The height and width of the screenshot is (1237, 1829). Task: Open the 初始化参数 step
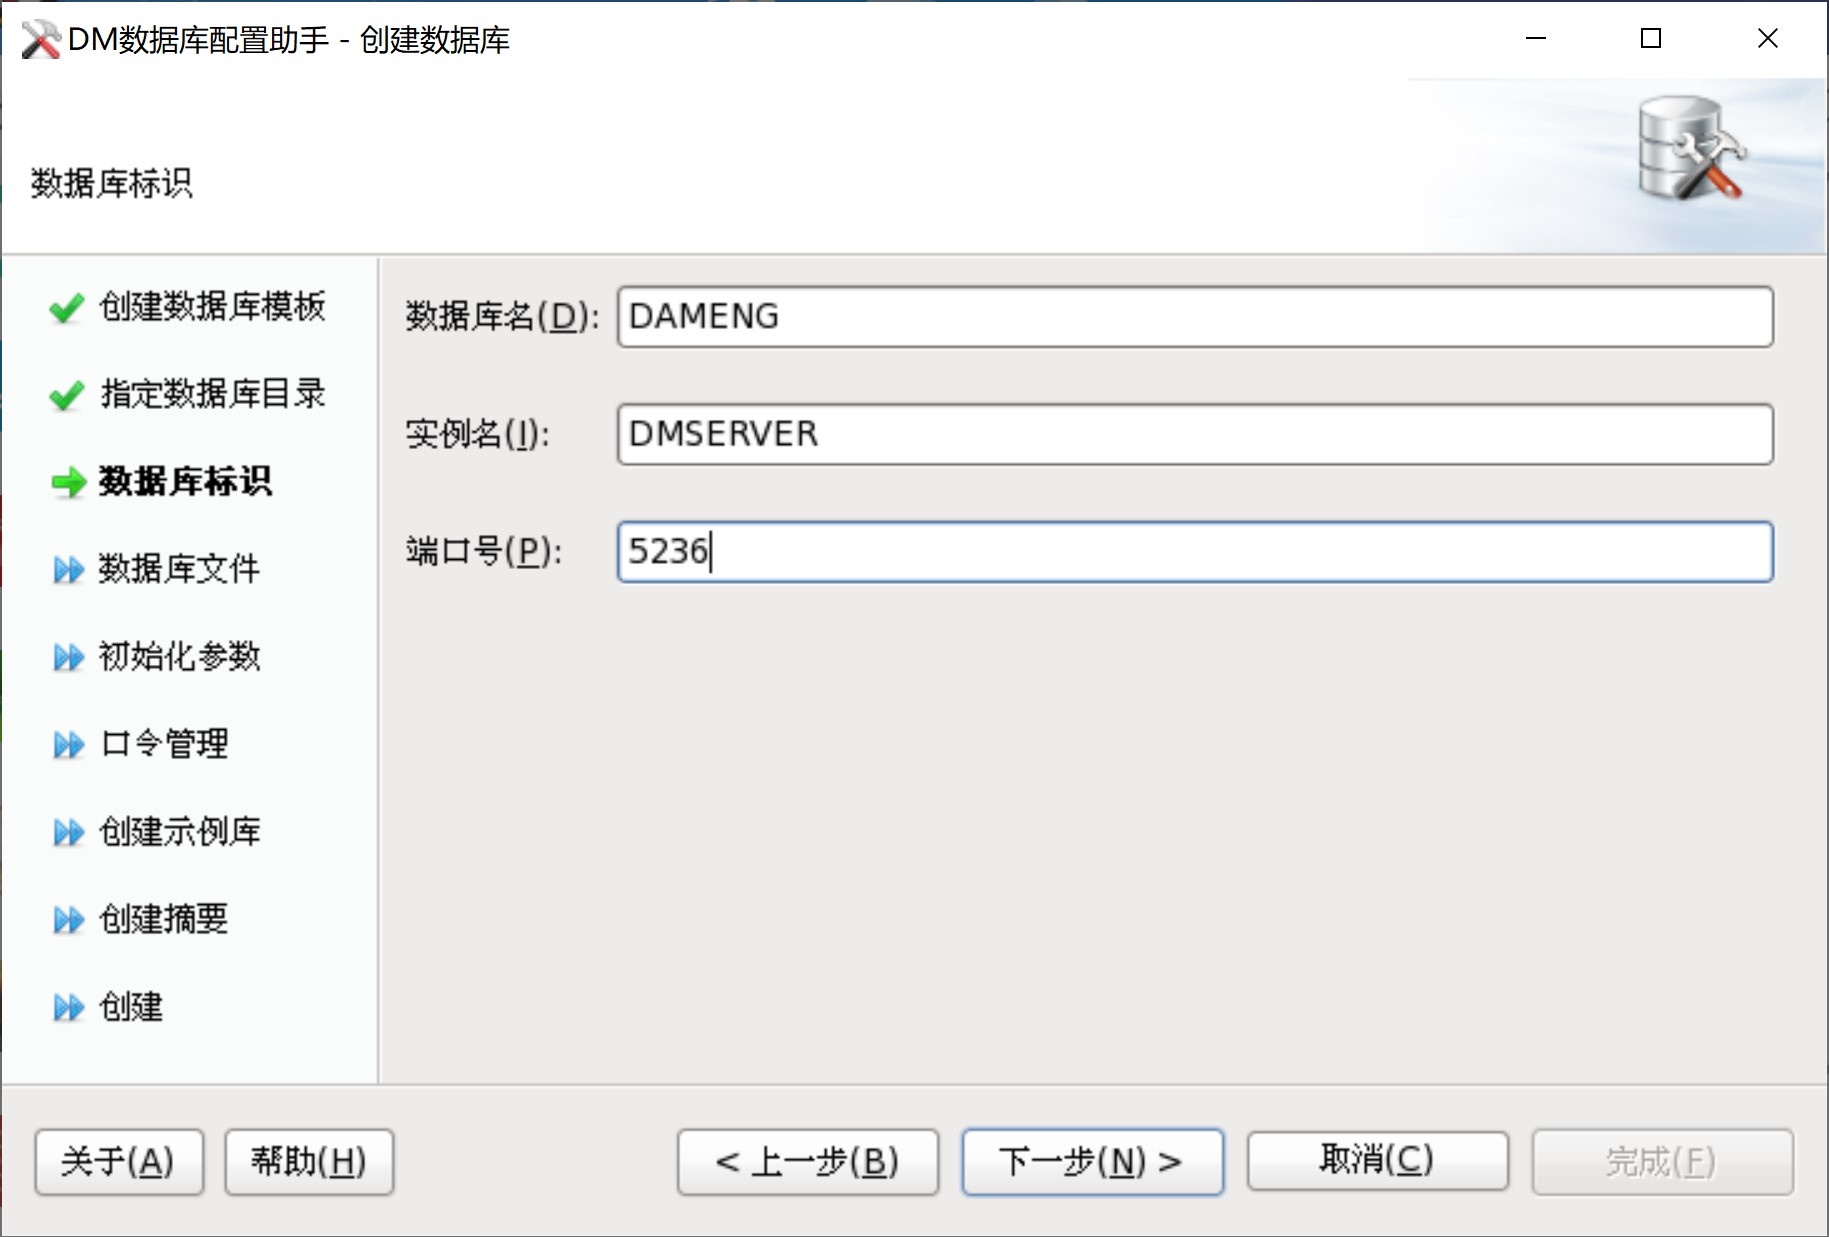pos(179,656)
